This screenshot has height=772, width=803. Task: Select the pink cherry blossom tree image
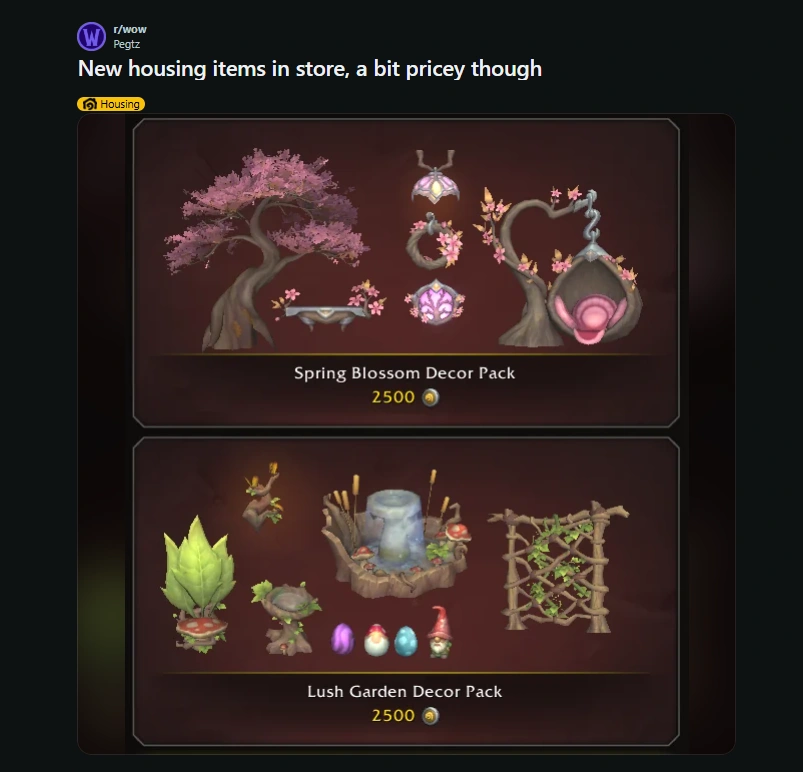(265, 249)
